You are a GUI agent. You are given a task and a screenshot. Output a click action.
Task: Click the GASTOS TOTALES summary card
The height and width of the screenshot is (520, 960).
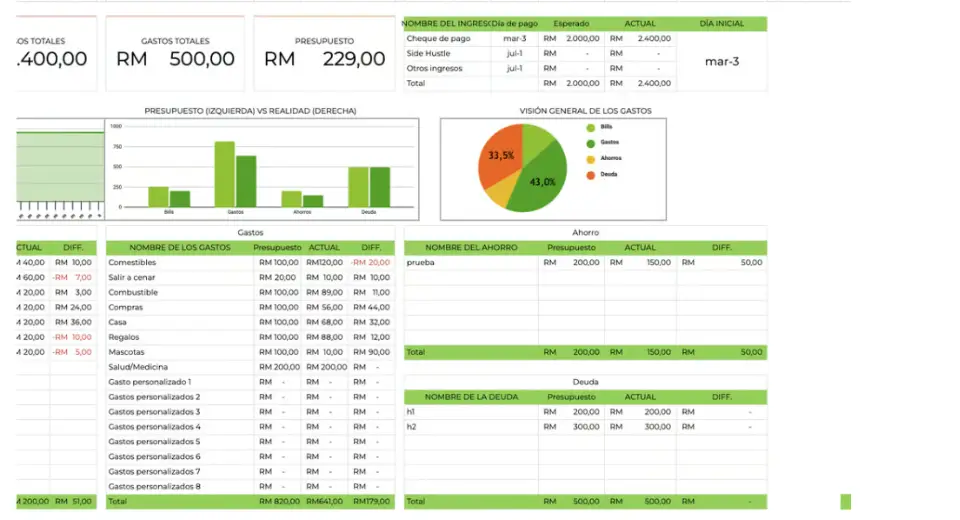coord(176,53)
